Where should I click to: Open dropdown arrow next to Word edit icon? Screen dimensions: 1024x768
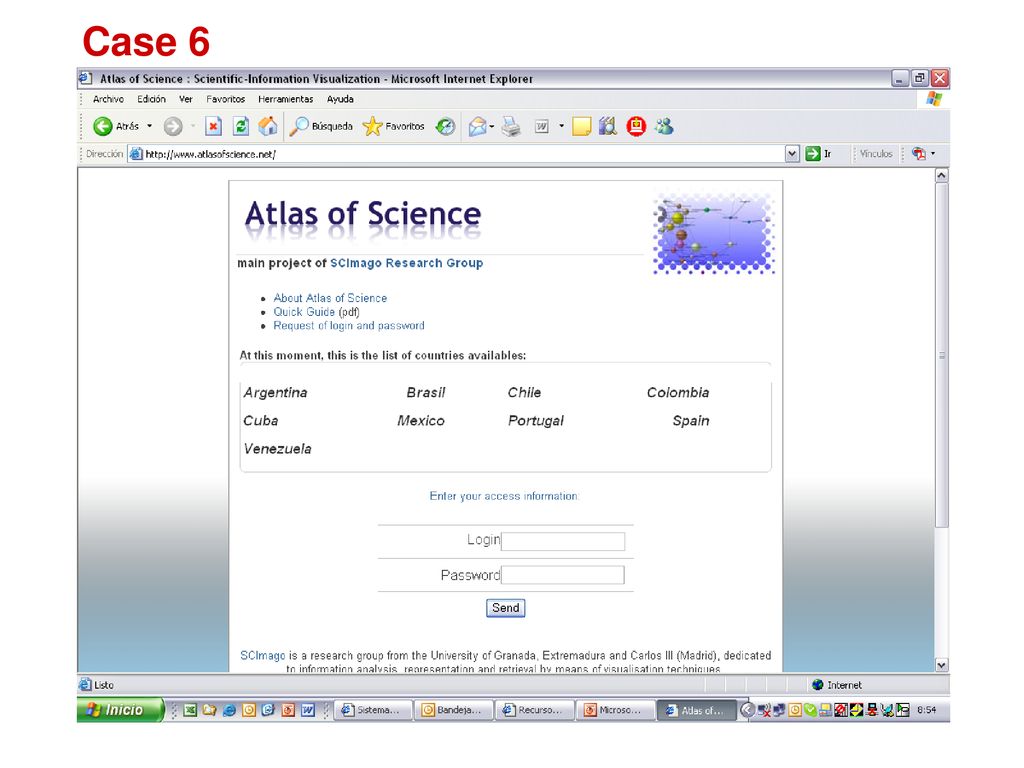[561, 126]
